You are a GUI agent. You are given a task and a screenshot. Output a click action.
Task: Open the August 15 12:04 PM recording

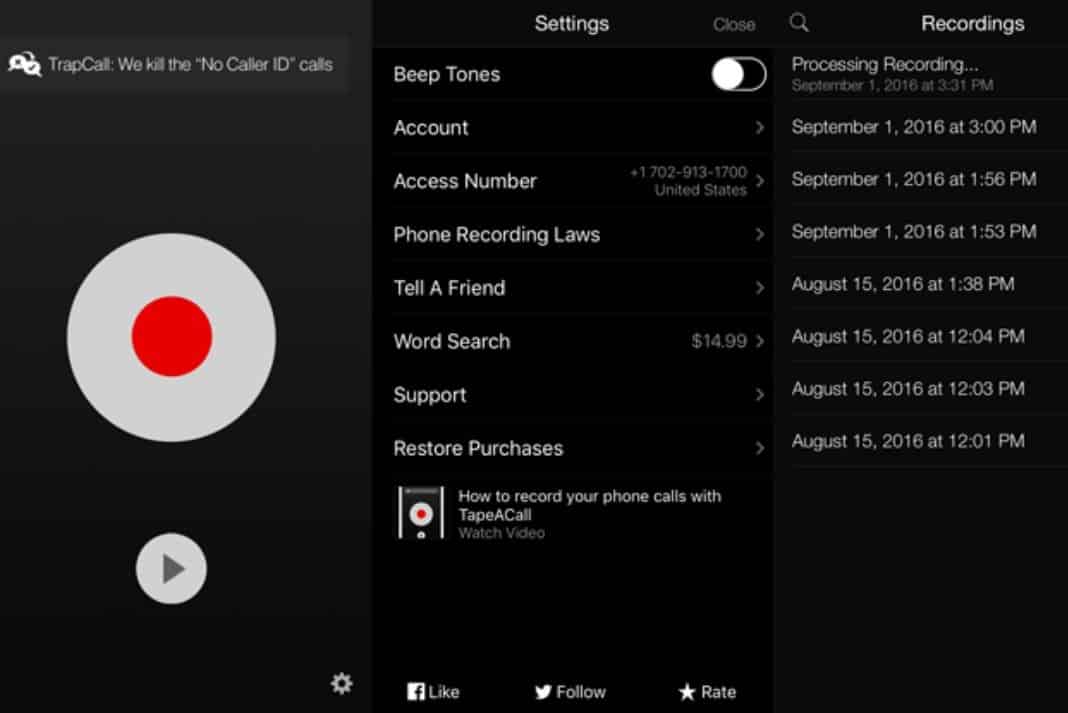tap(907, 336)
